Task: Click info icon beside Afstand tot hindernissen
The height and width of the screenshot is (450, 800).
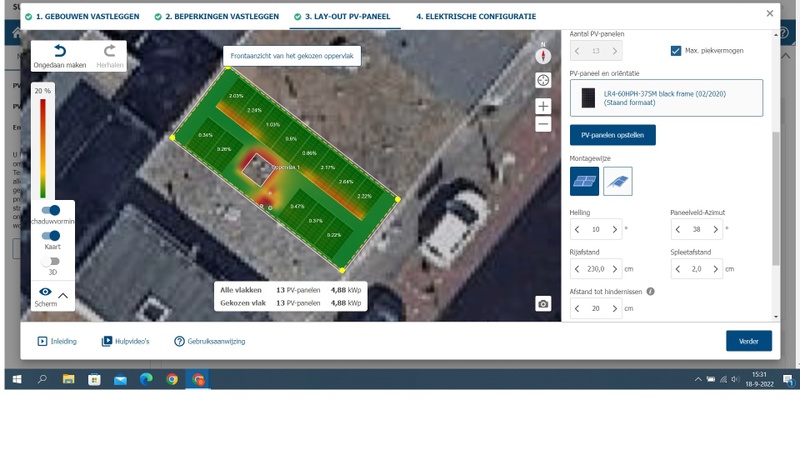Action: coord(651,292)
